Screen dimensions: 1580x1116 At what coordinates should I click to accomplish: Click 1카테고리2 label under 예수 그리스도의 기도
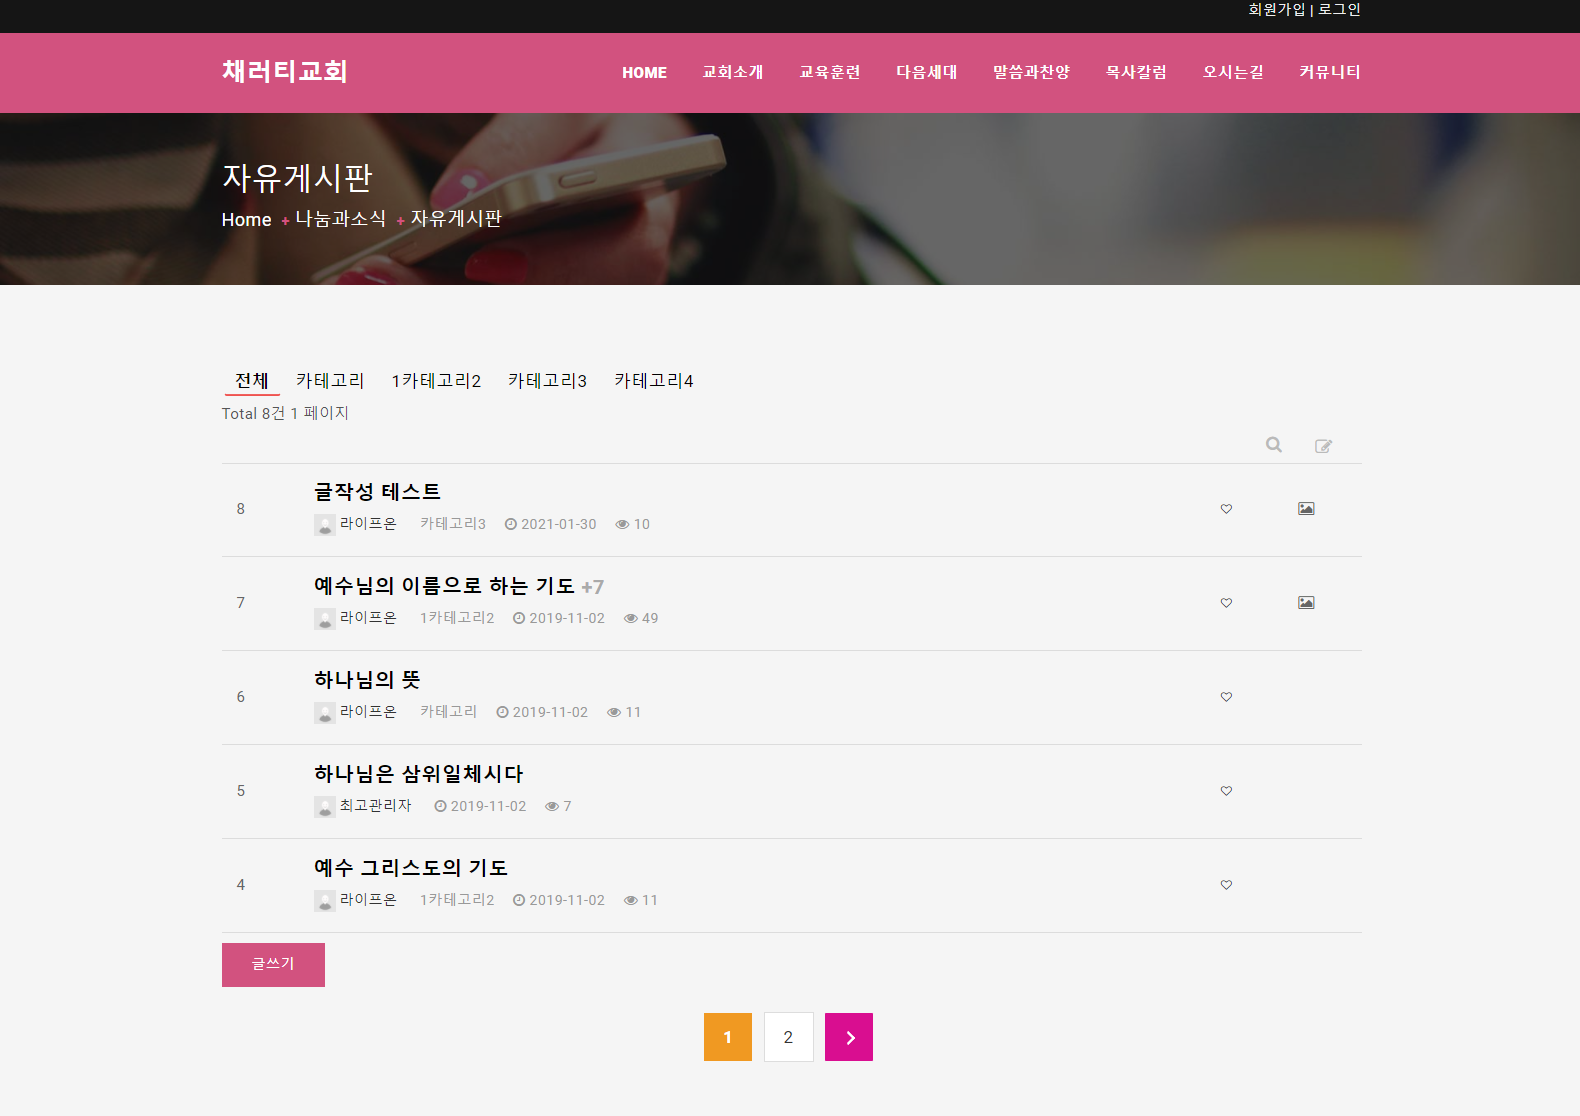[x=457, y=900]
